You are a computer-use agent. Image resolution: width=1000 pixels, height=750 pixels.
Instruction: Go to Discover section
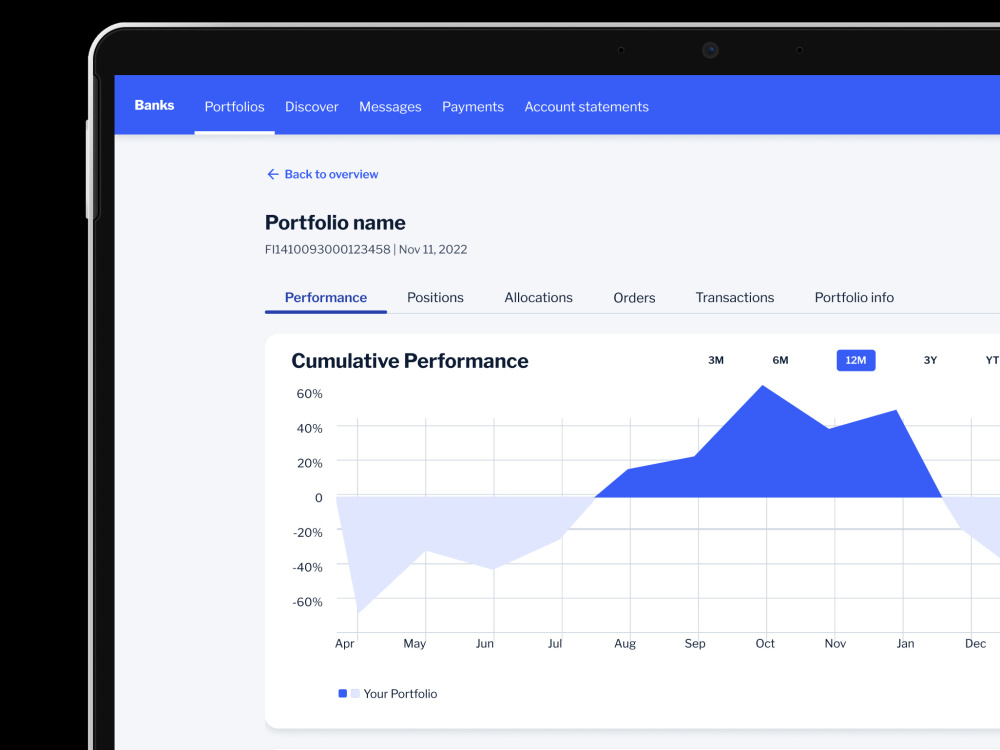click(311, 107)
